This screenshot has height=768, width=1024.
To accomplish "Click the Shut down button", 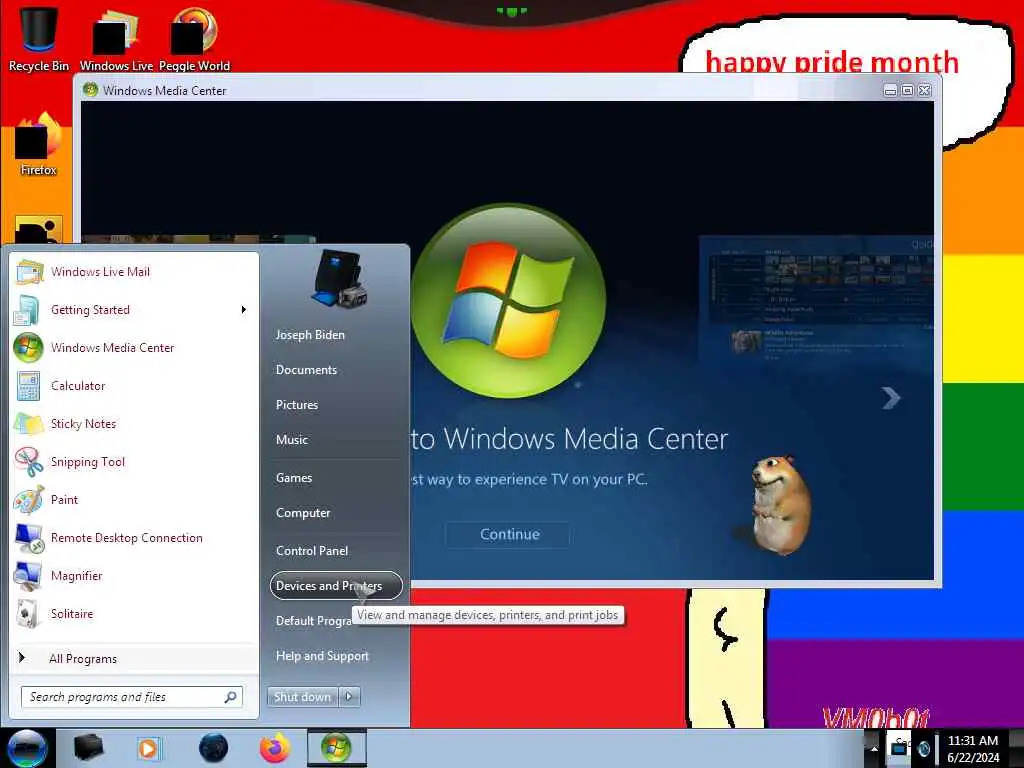I will [303, 697].
